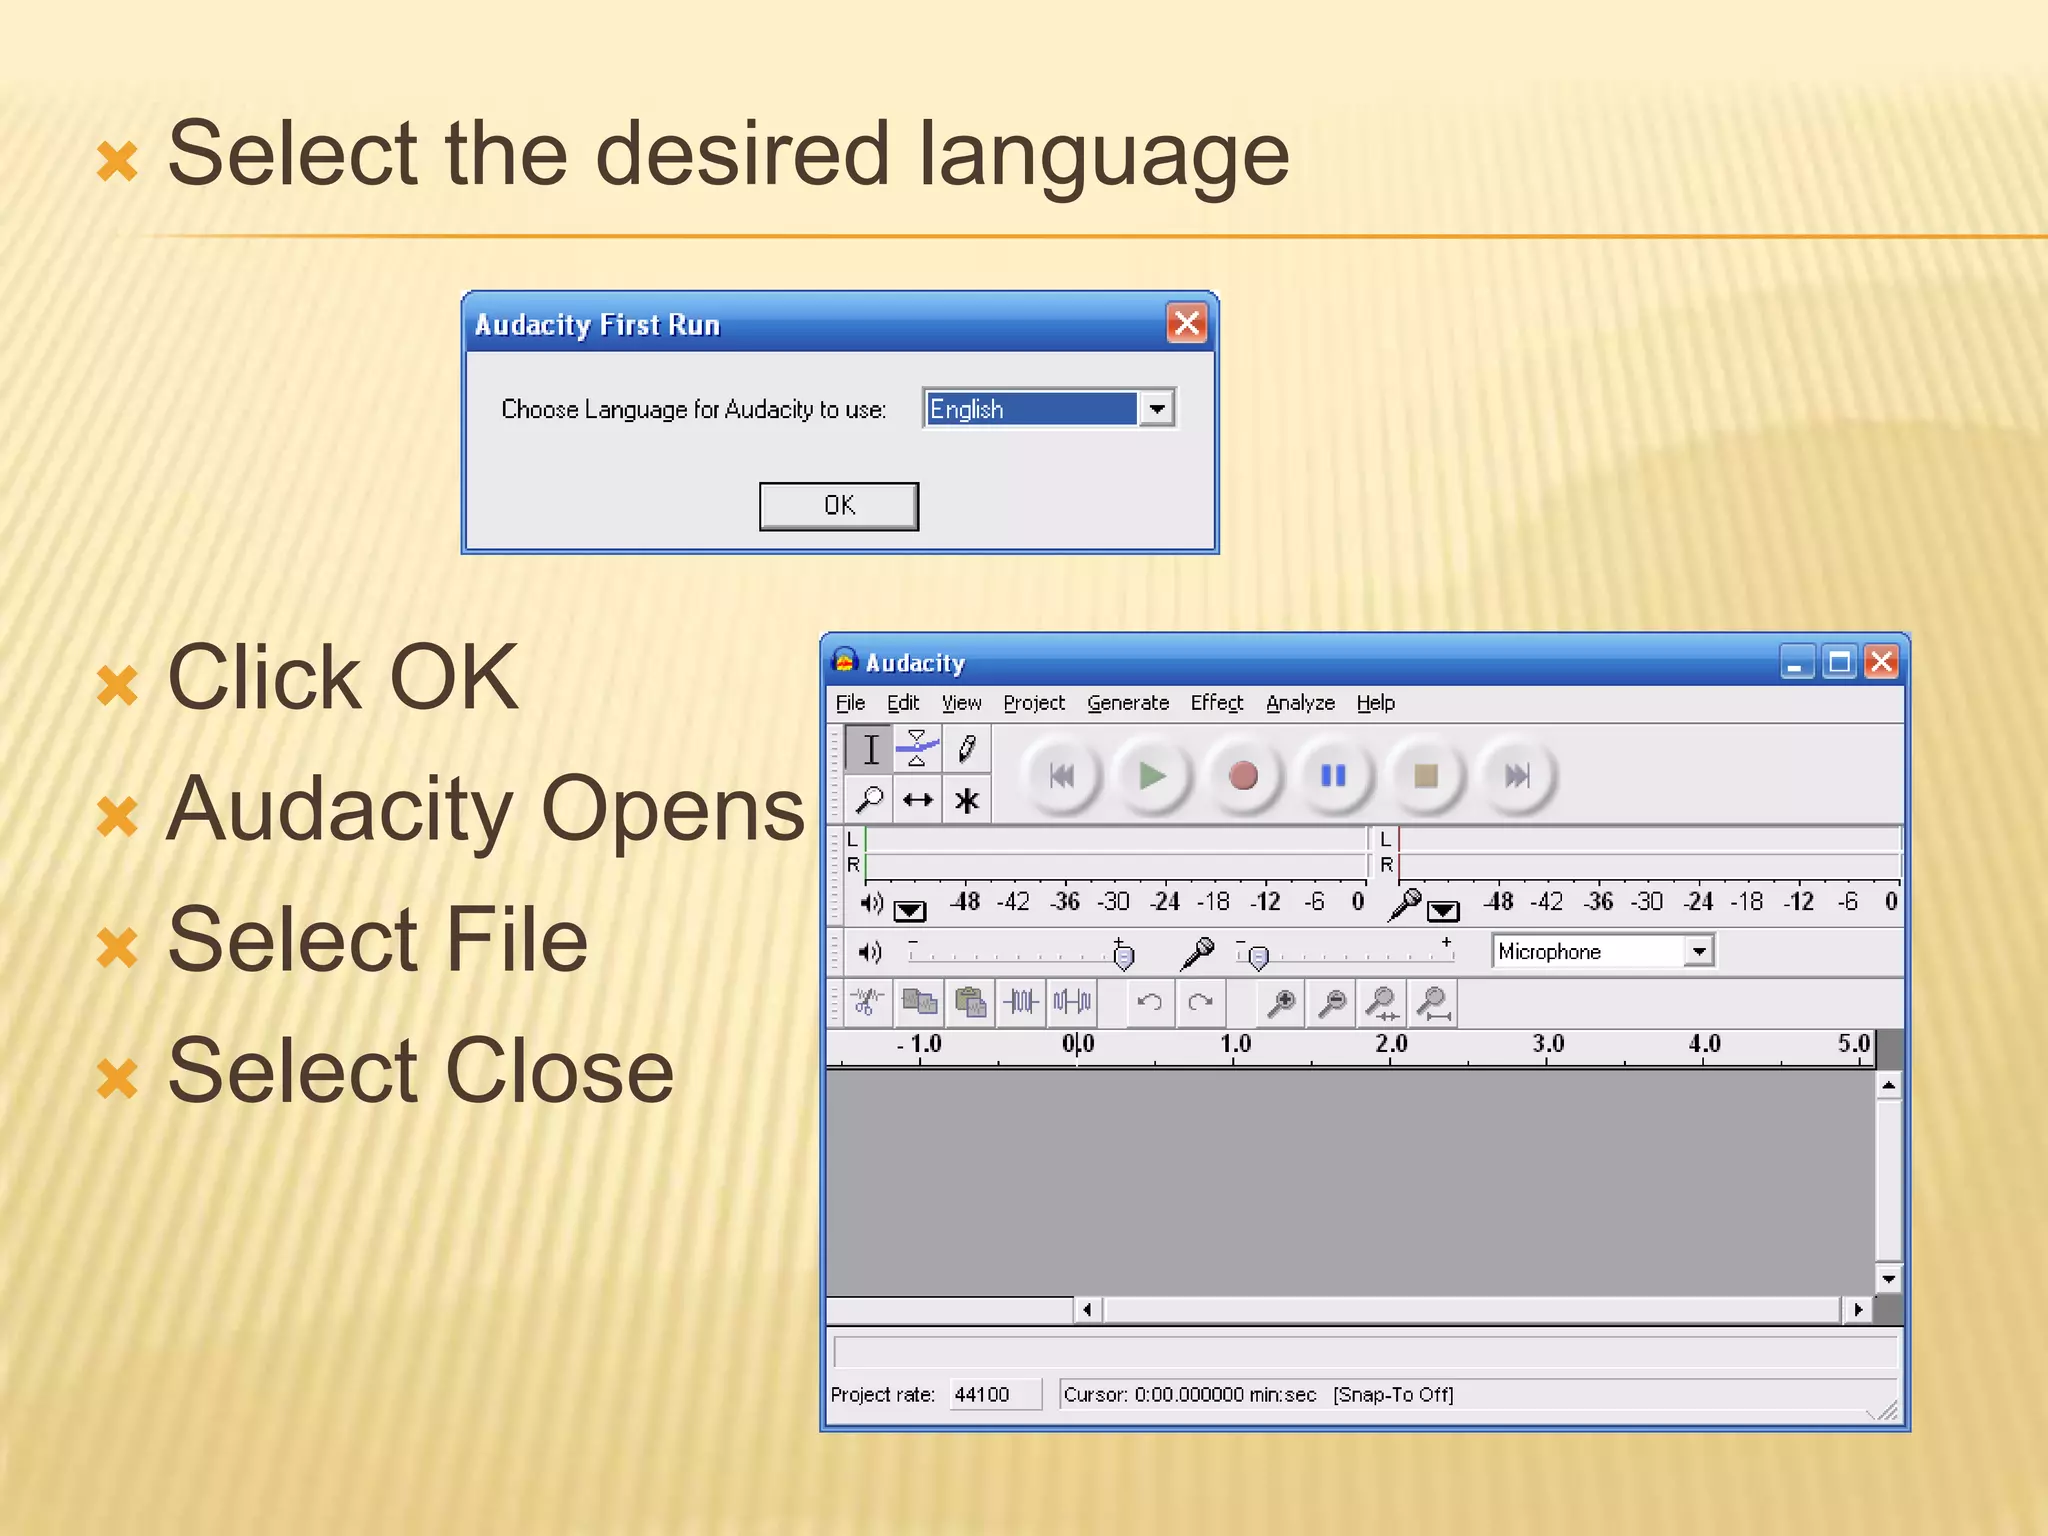This screenshot has width=2048, height=1536.
Task: Select the Draw pencil tool
Action: coord(966,749)
